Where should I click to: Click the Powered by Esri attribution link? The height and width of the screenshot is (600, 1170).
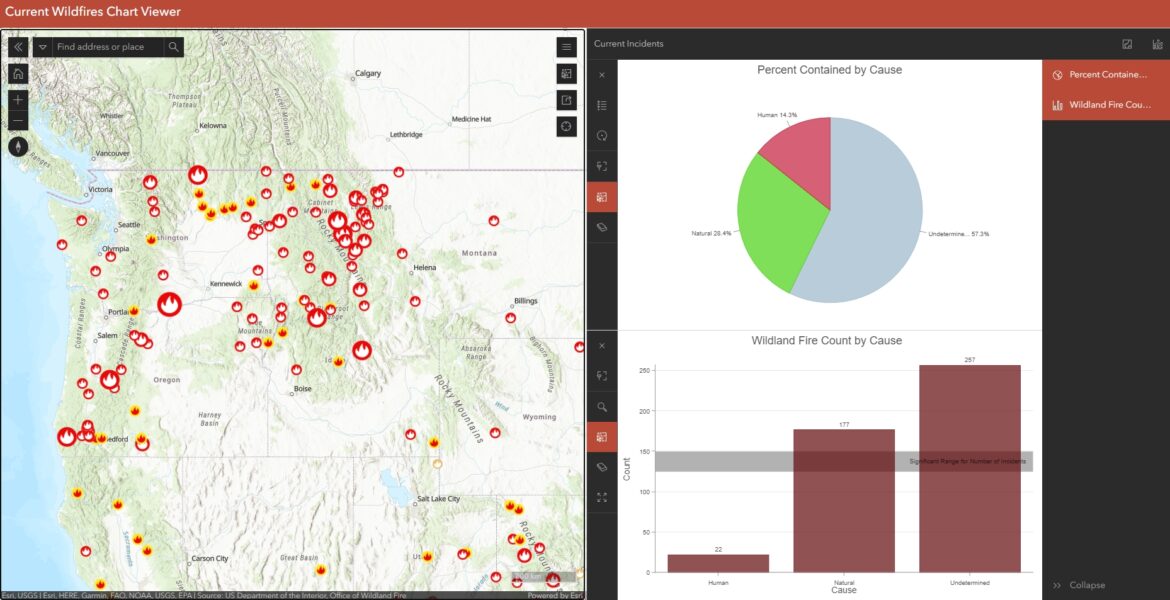click(555, 596)
